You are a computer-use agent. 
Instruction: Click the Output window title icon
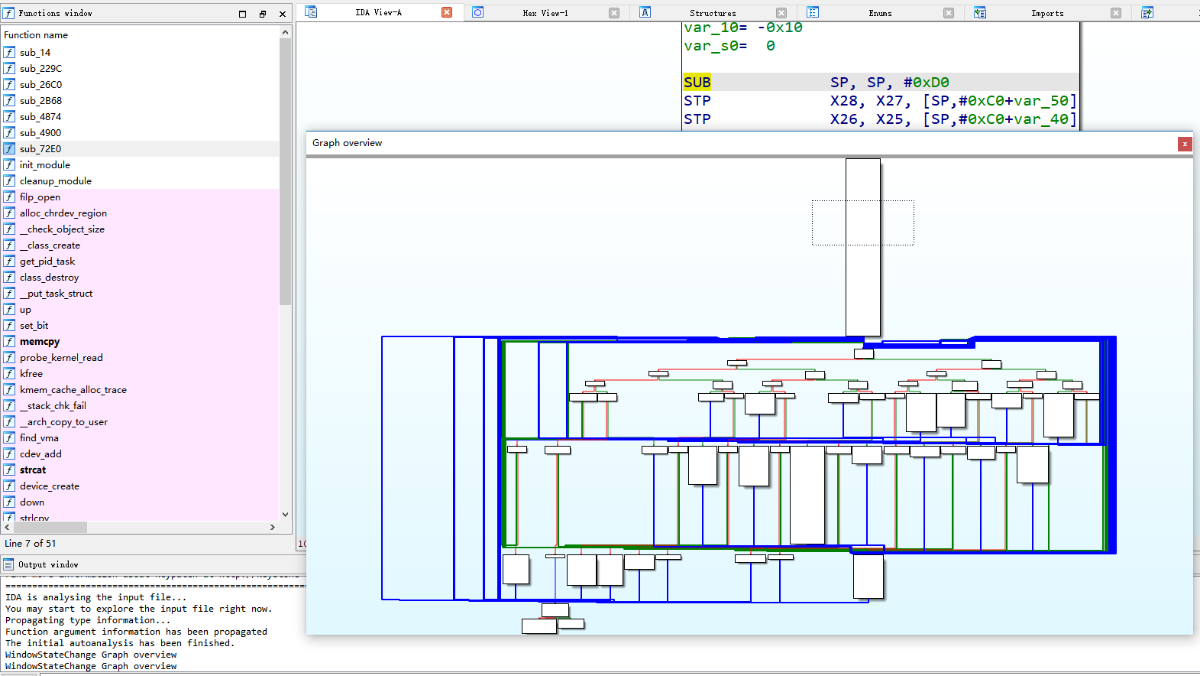[9, 565]
